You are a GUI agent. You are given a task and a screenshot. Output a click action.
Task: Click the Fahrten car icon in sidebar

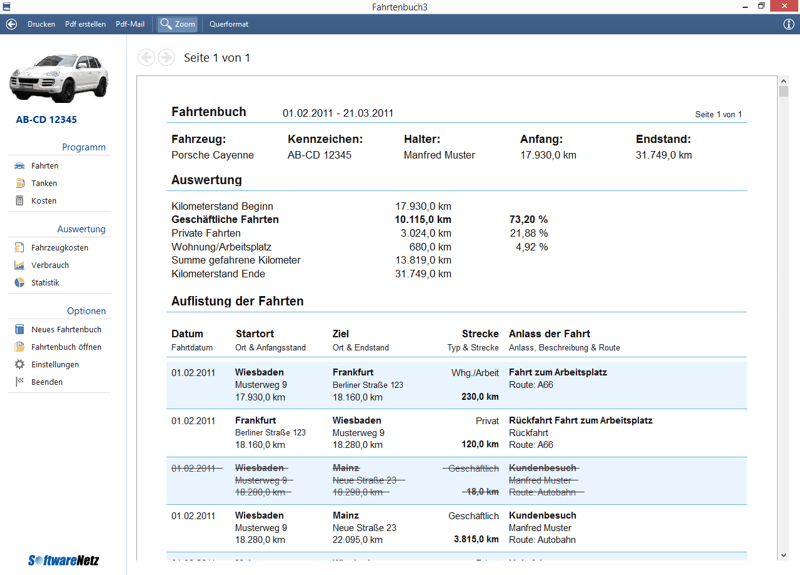coord(19,166)
